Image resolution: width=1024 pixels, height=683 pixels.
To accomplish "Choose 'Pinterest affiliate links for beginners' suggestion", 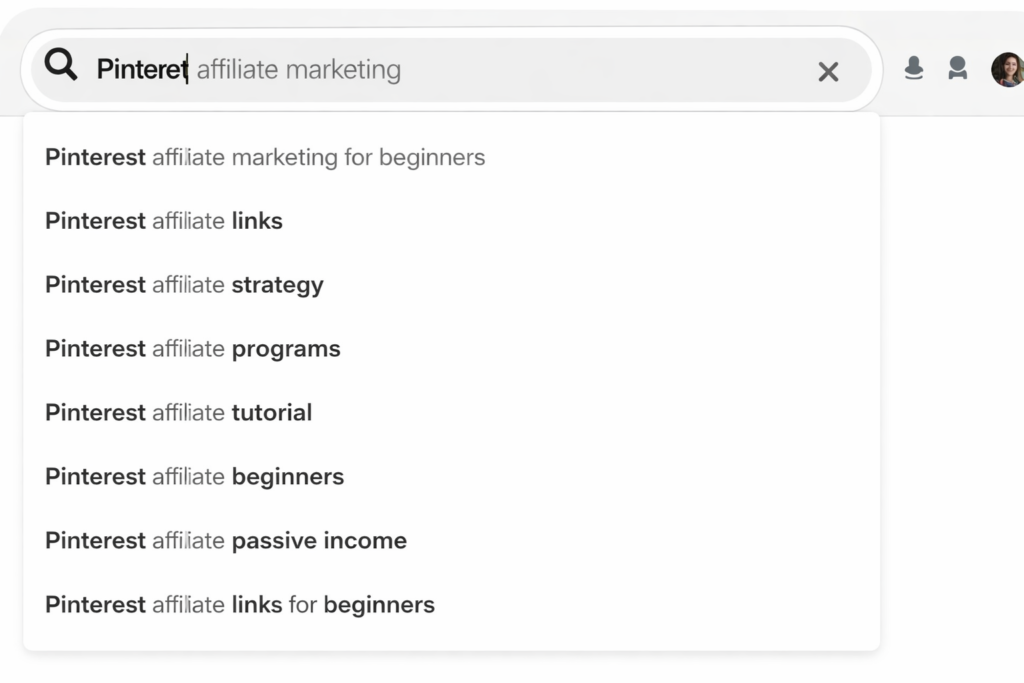I will 240,605.
